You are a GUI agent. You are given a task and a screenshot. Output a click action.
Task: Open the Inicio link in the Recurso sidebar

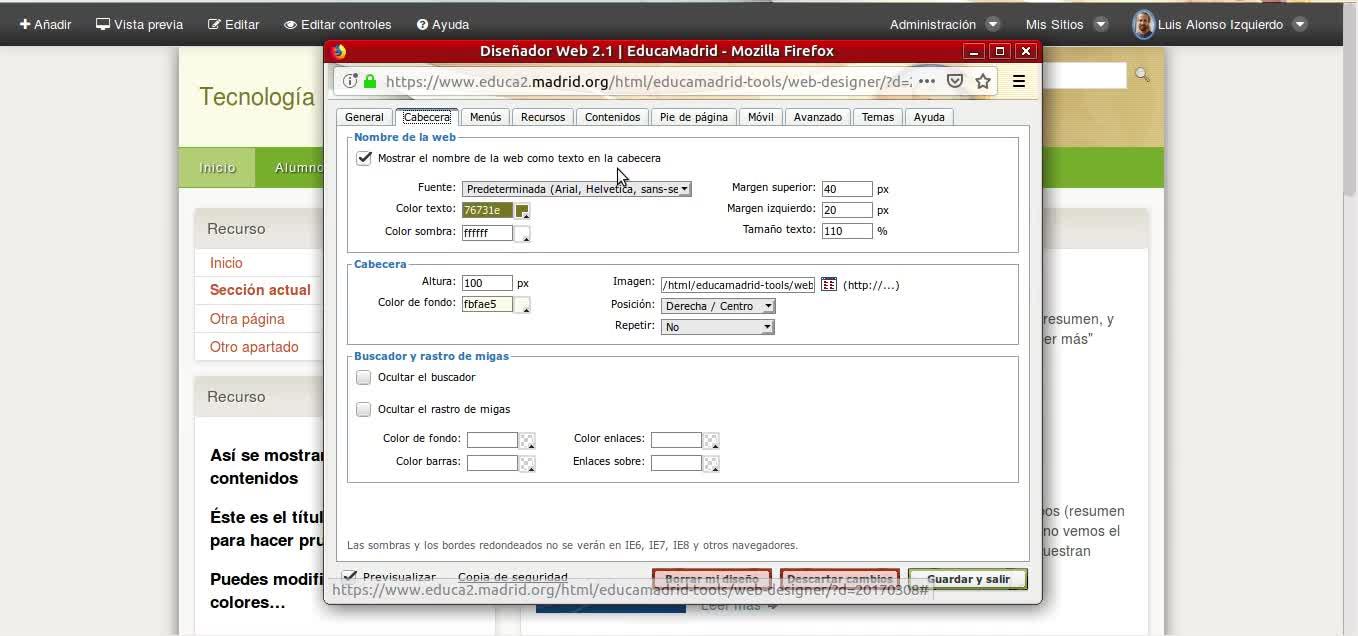tap(226, 263)
